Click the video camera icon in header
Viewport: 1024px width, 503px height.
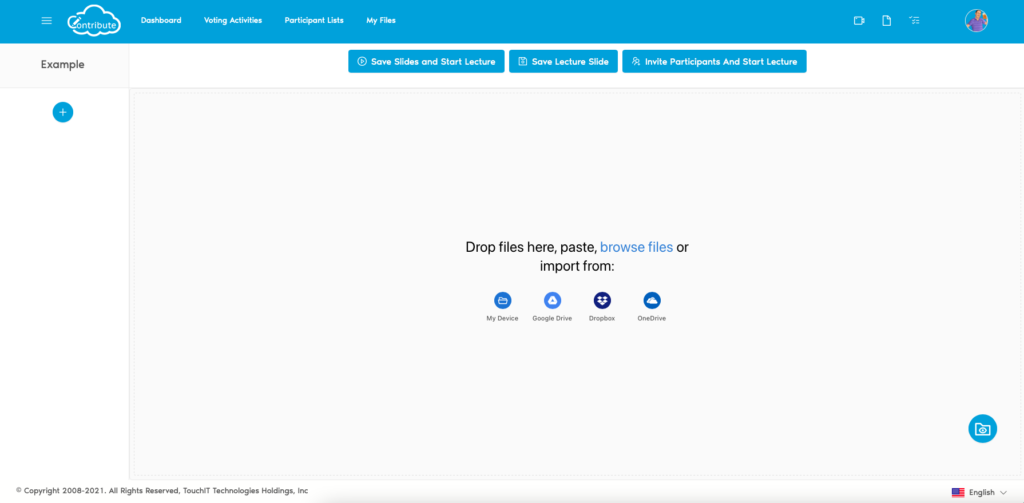(x=859, y=21)
